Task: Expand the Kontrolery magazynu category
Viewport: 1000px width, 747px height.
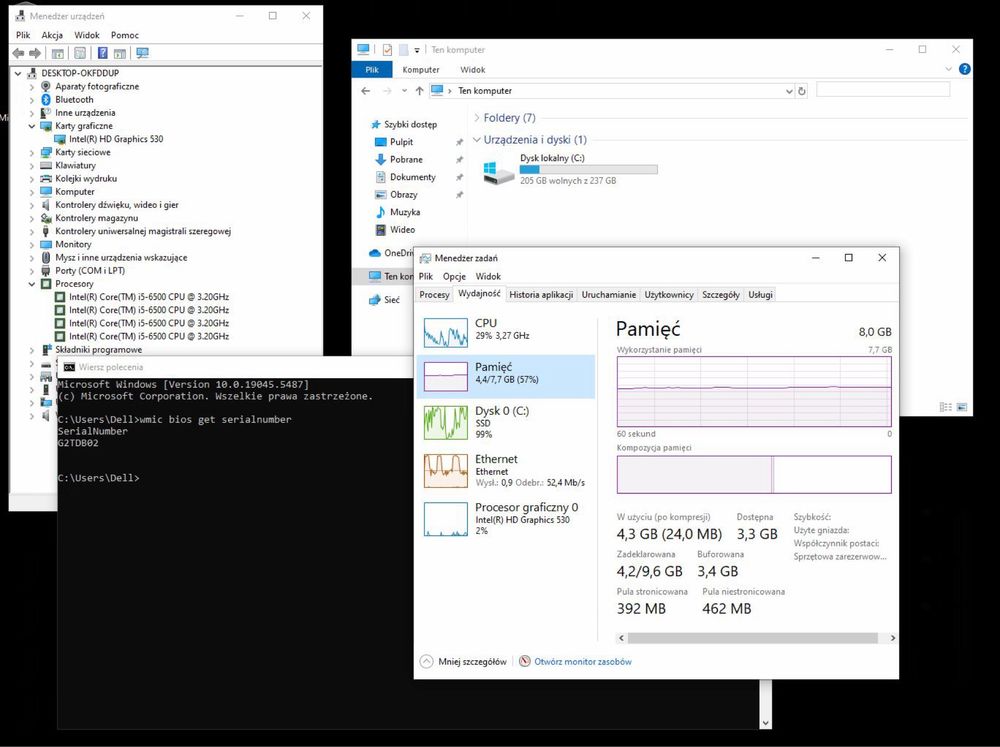Action: tap(32, 218)
